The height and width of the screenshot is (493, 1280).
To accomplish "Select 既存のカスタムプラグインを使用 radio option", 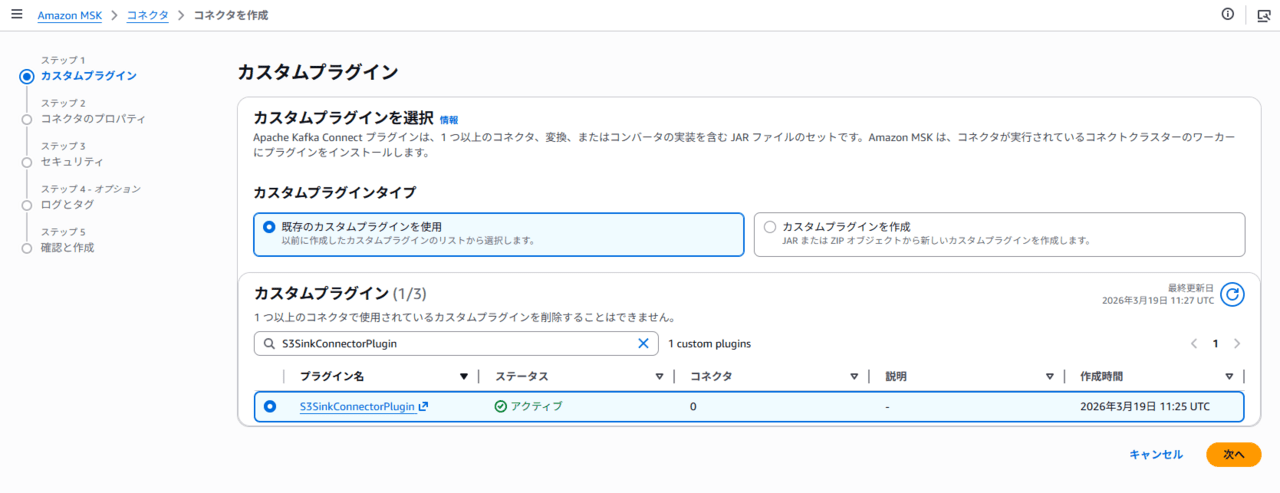I will coord(268,227).
